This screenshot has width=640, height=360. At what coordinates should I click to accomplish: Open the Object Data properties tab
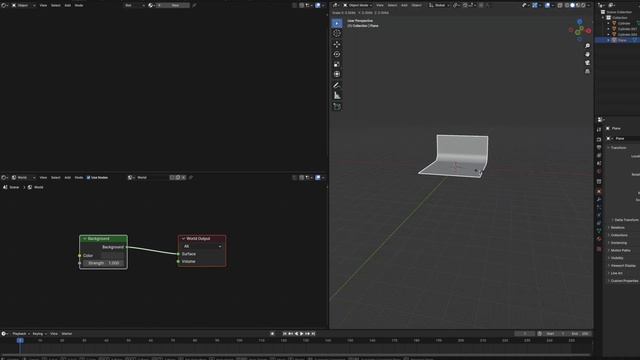point(599,231)
